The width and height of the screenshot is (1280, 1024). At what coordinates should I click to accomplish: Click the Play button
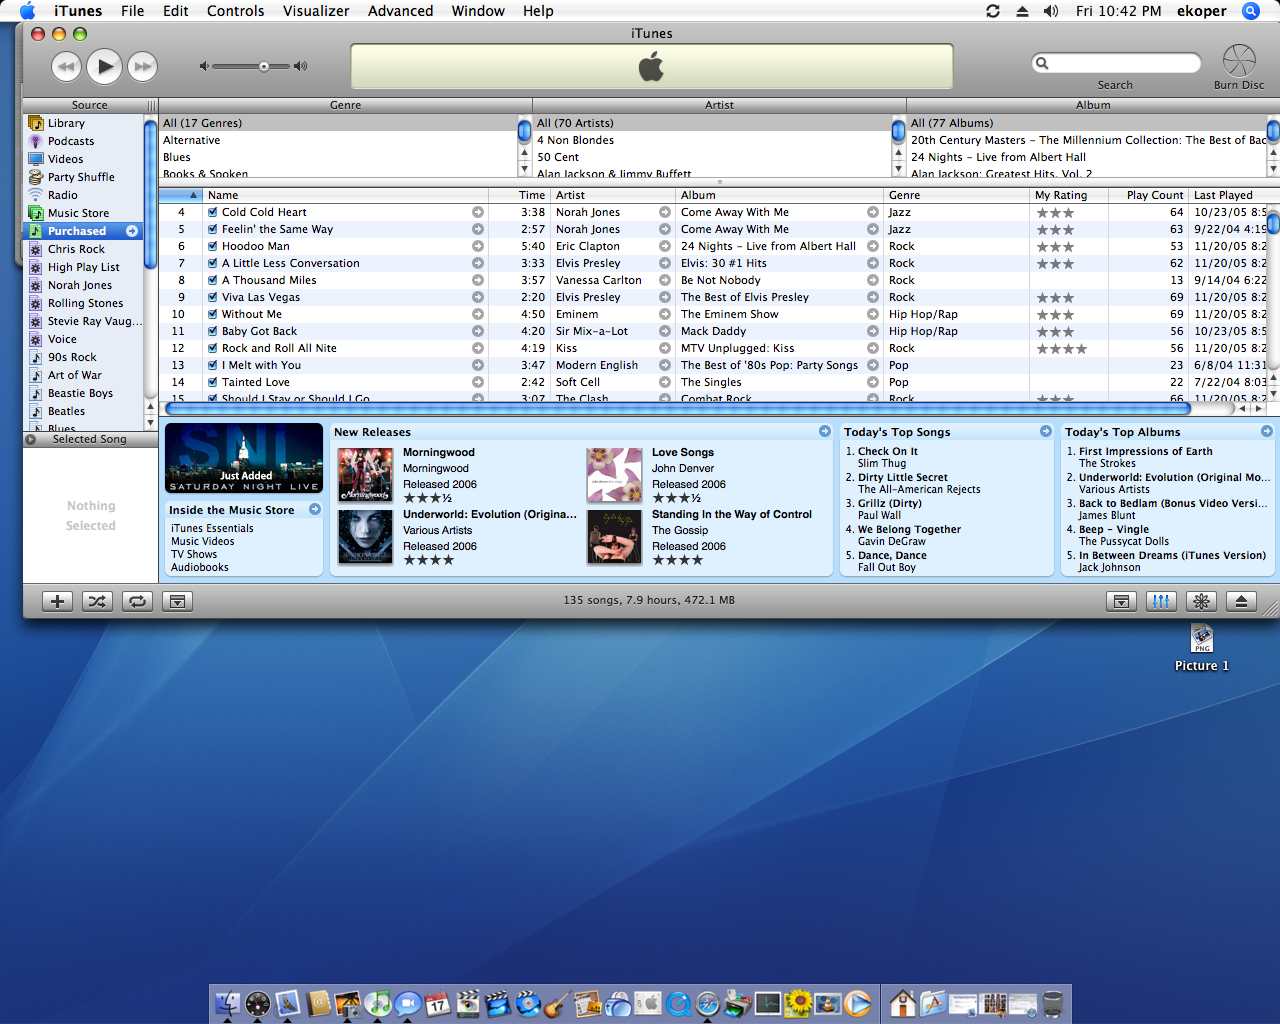(104, 67)
